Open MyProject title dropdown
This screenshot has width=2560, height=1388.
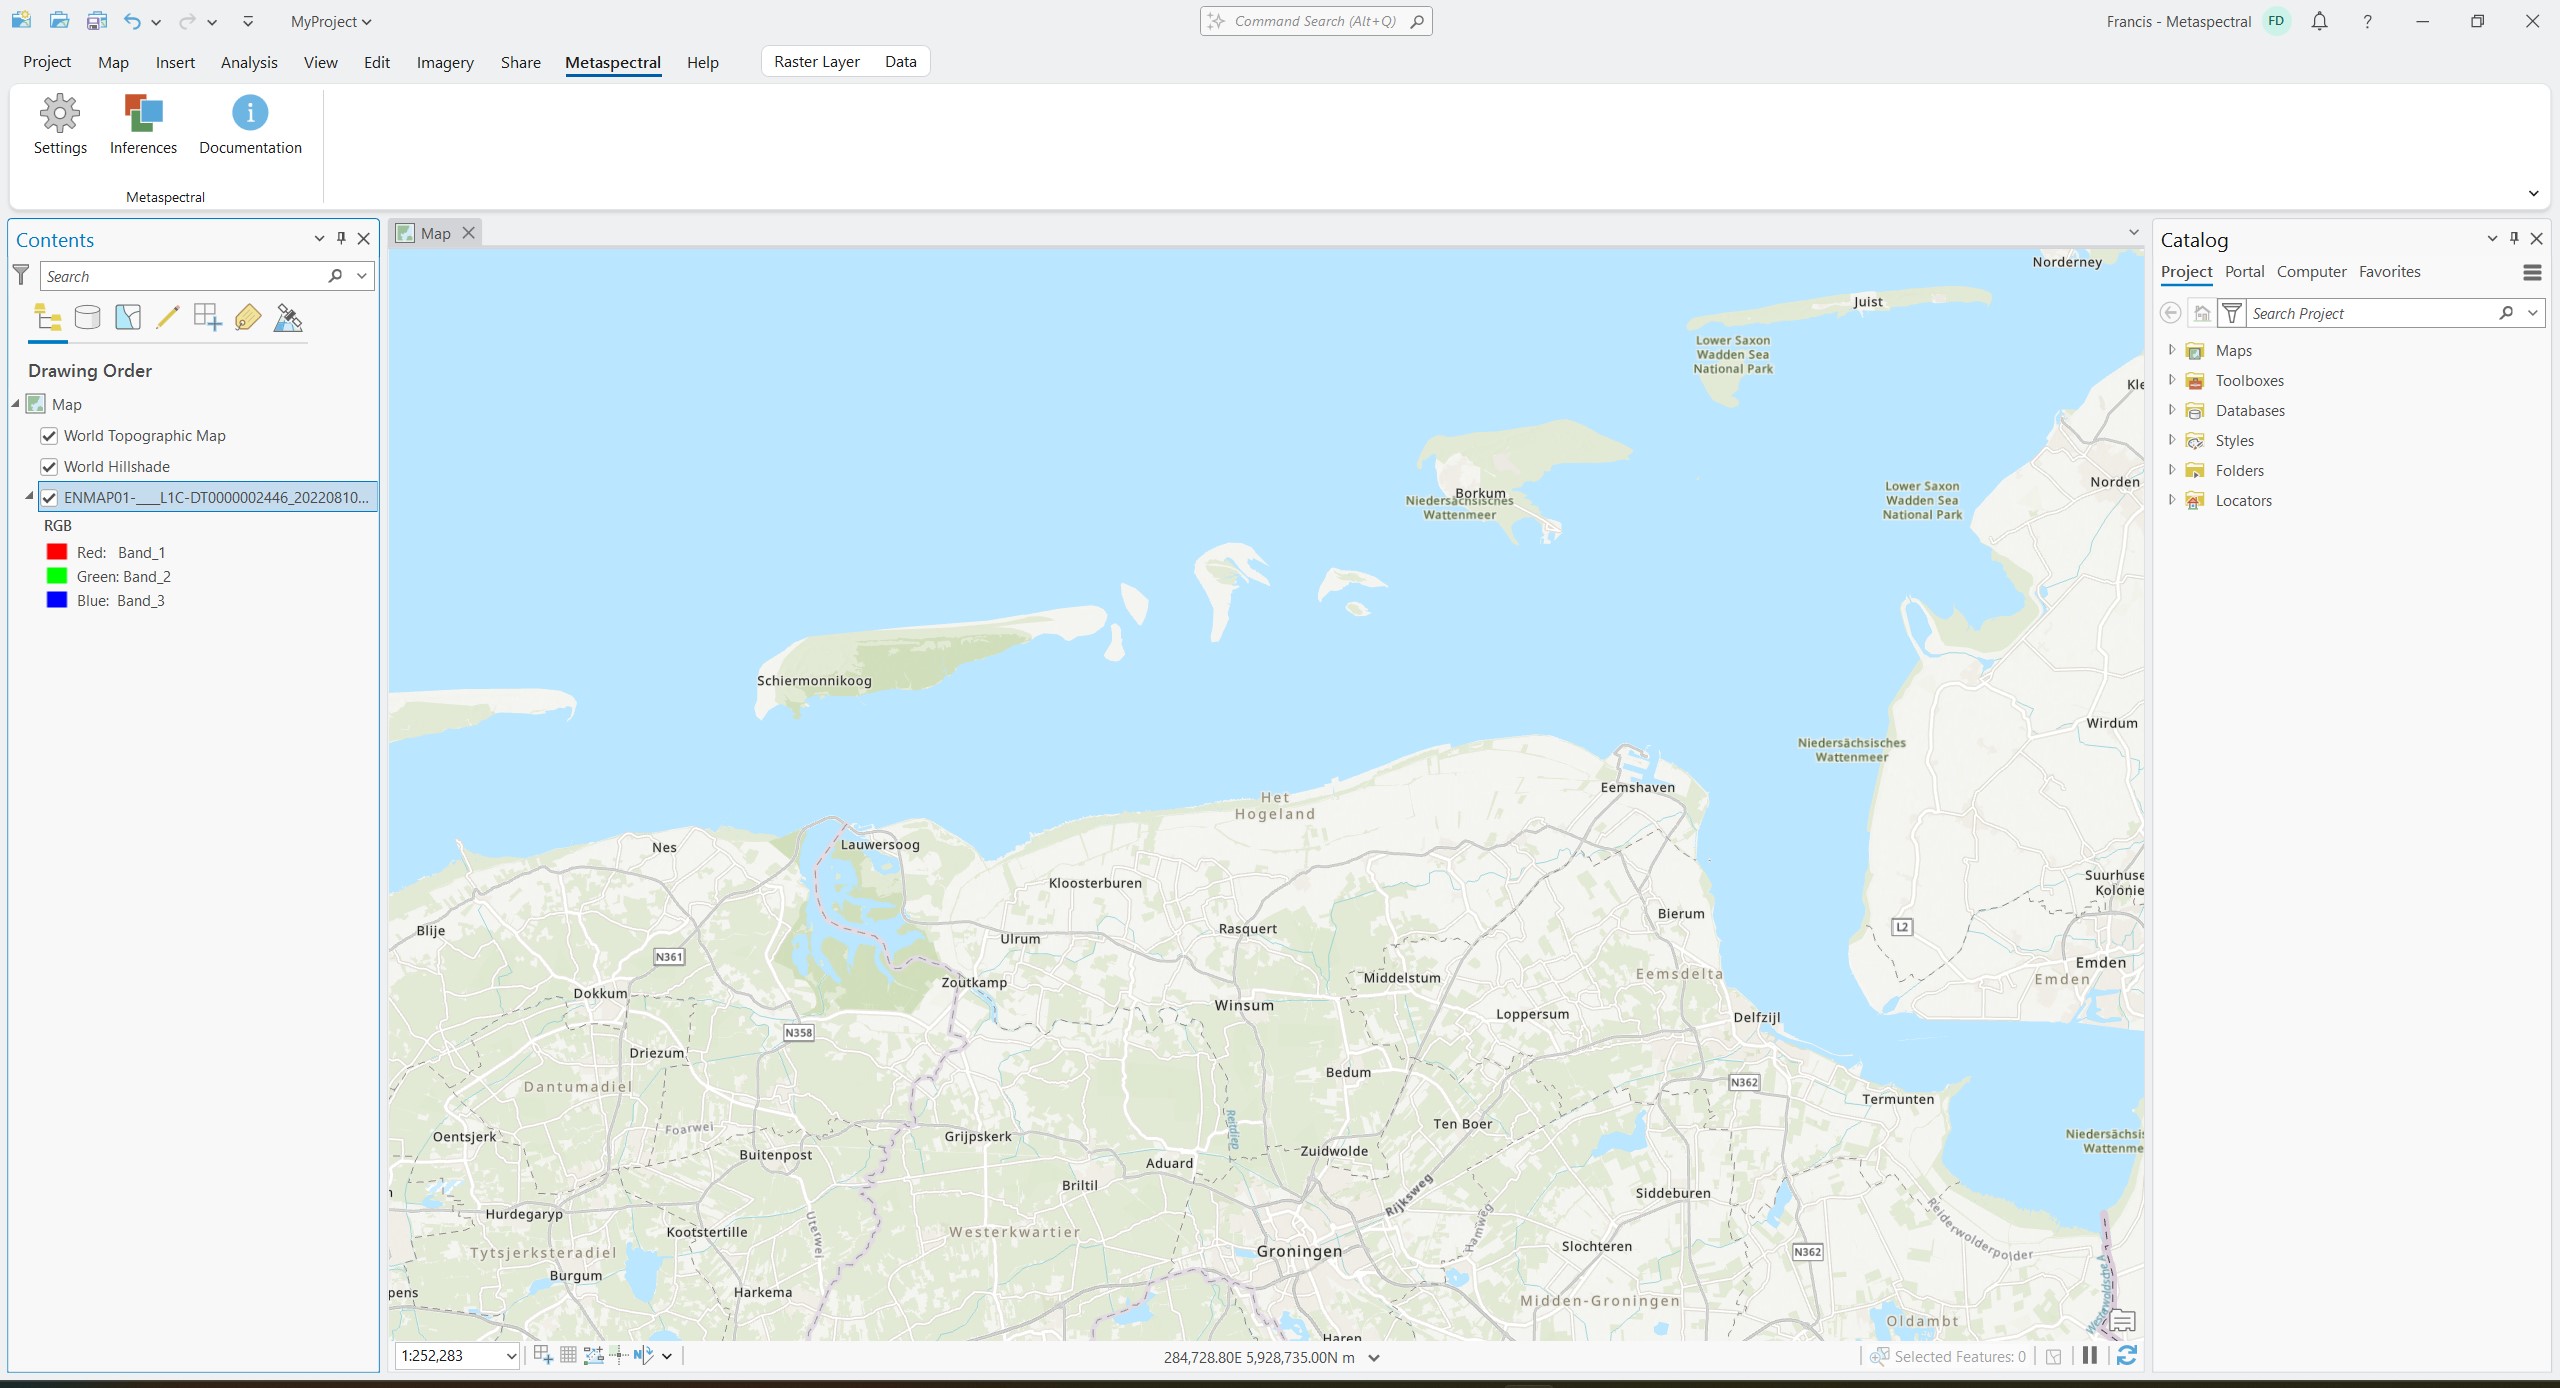point(331,21)
